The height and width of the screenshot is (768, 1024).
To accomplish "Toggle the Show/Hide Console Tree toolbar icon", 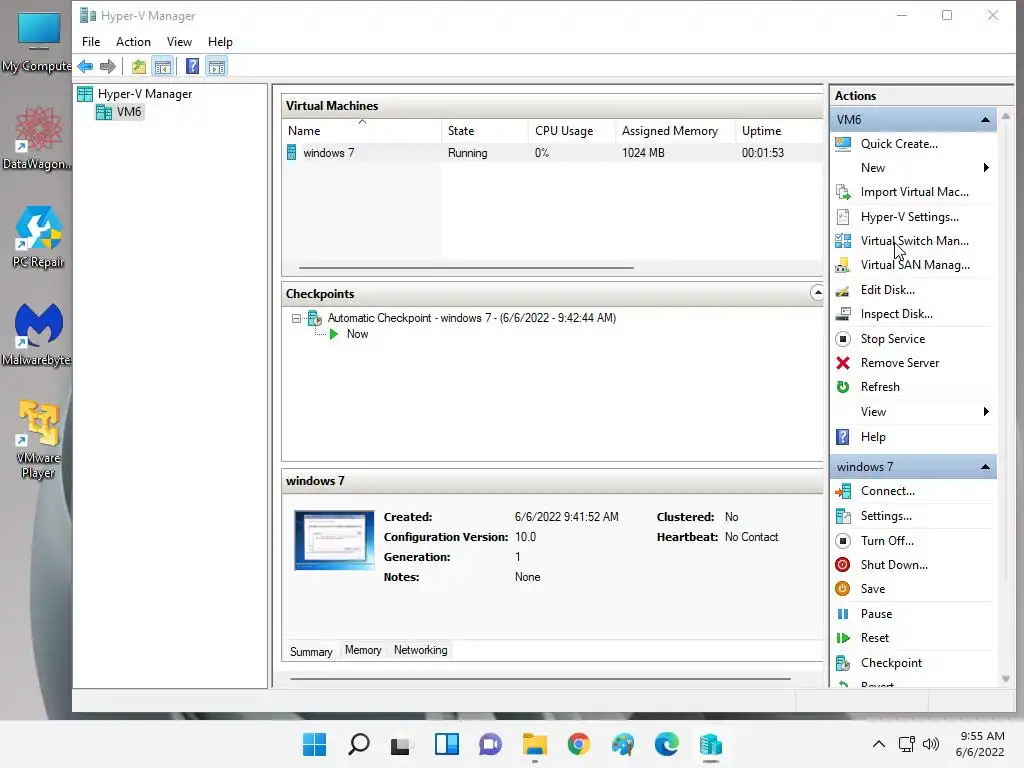I will (x=163, y=67).
